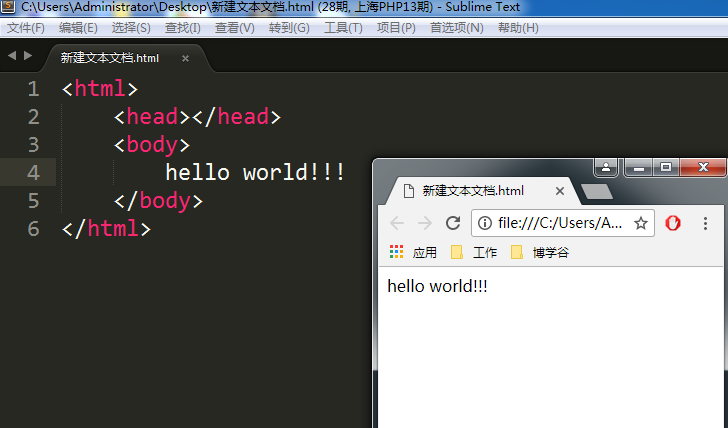This screenshot has width=728, height=428.
Task: Open the Chrome three-dot menu
Action: point(705,223)
